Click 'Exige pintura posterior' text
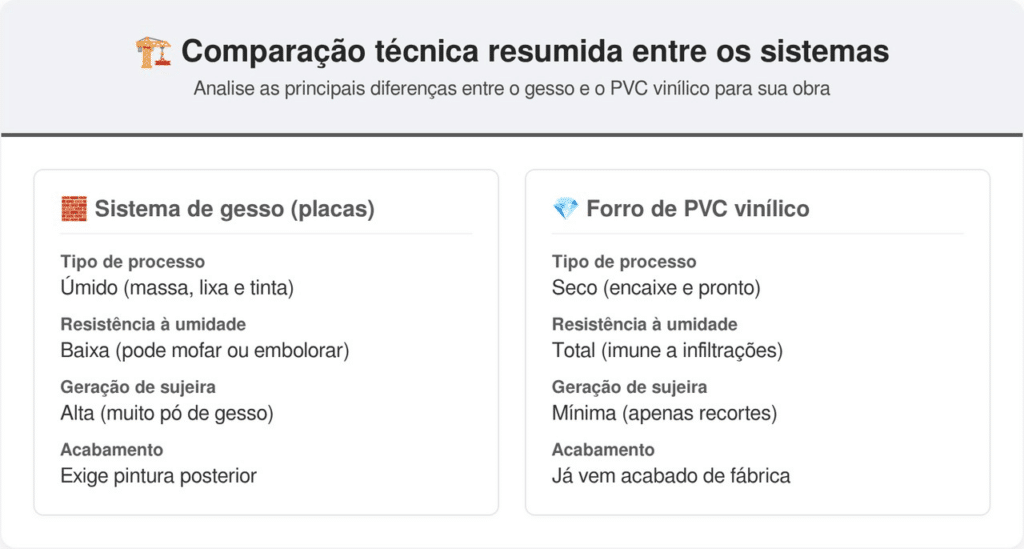Screen dimensions: 1024x549 (158, 476)
